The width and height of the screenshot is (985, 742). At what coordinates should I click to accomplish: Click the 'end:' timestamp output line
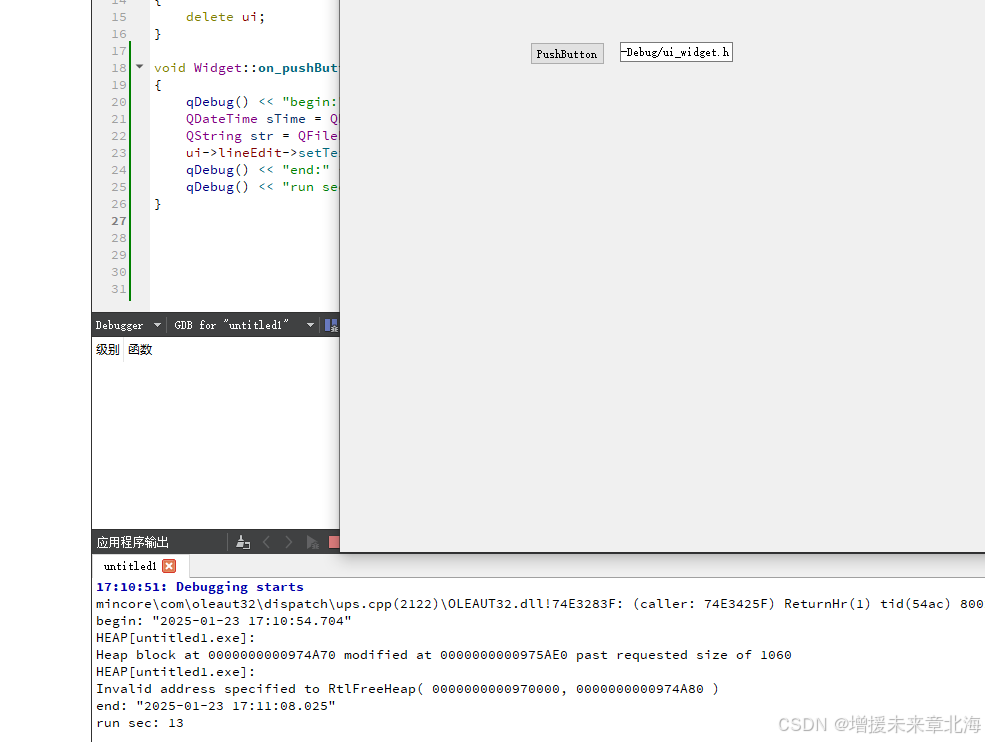pos(215,706)
